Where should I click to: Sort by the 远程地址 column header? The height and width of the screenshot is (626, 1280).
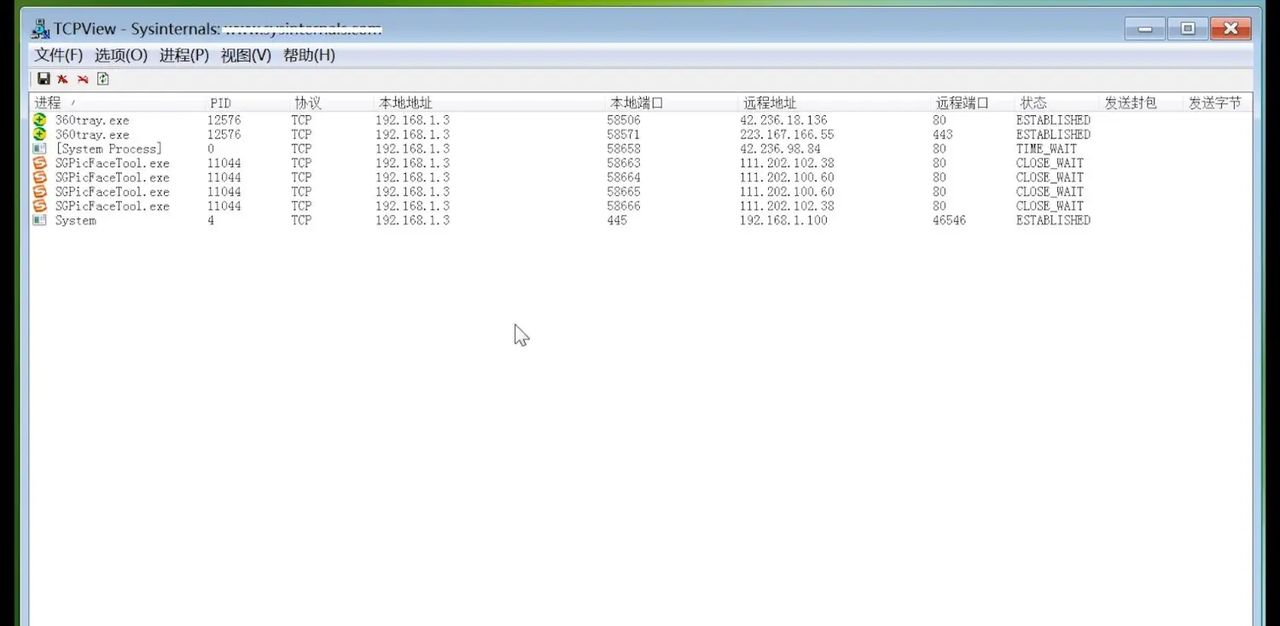(x=834, y=103)
